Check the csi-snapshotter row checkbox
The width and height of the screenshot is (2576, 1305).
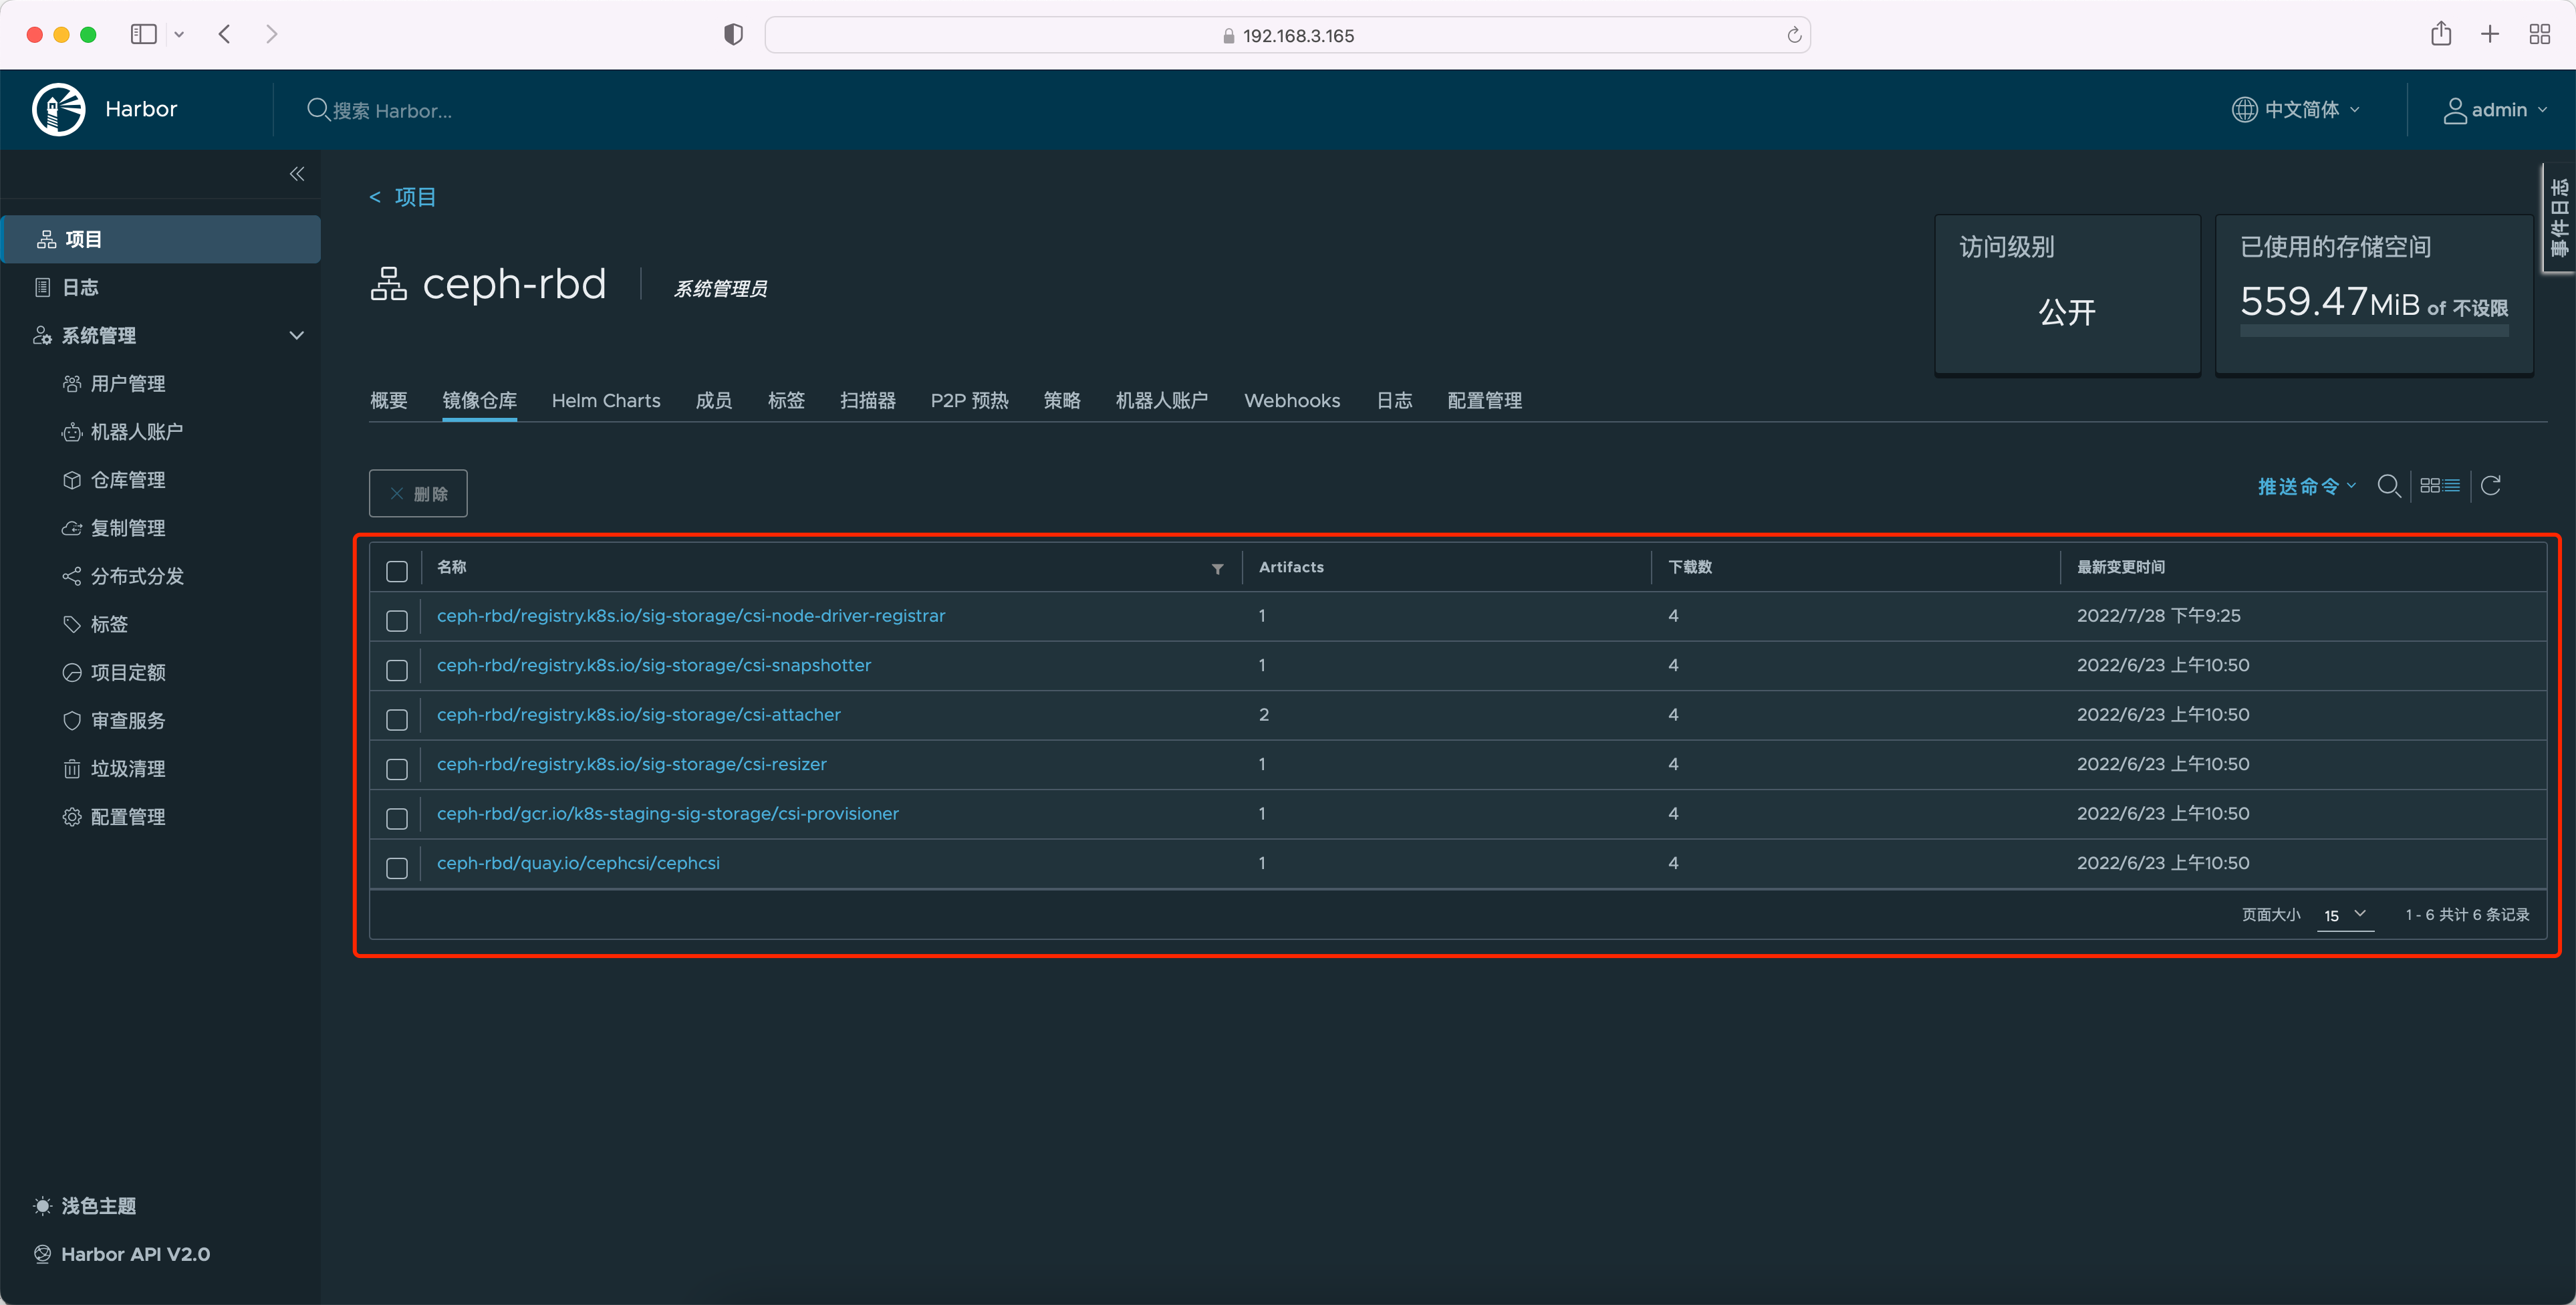(397, 670)
